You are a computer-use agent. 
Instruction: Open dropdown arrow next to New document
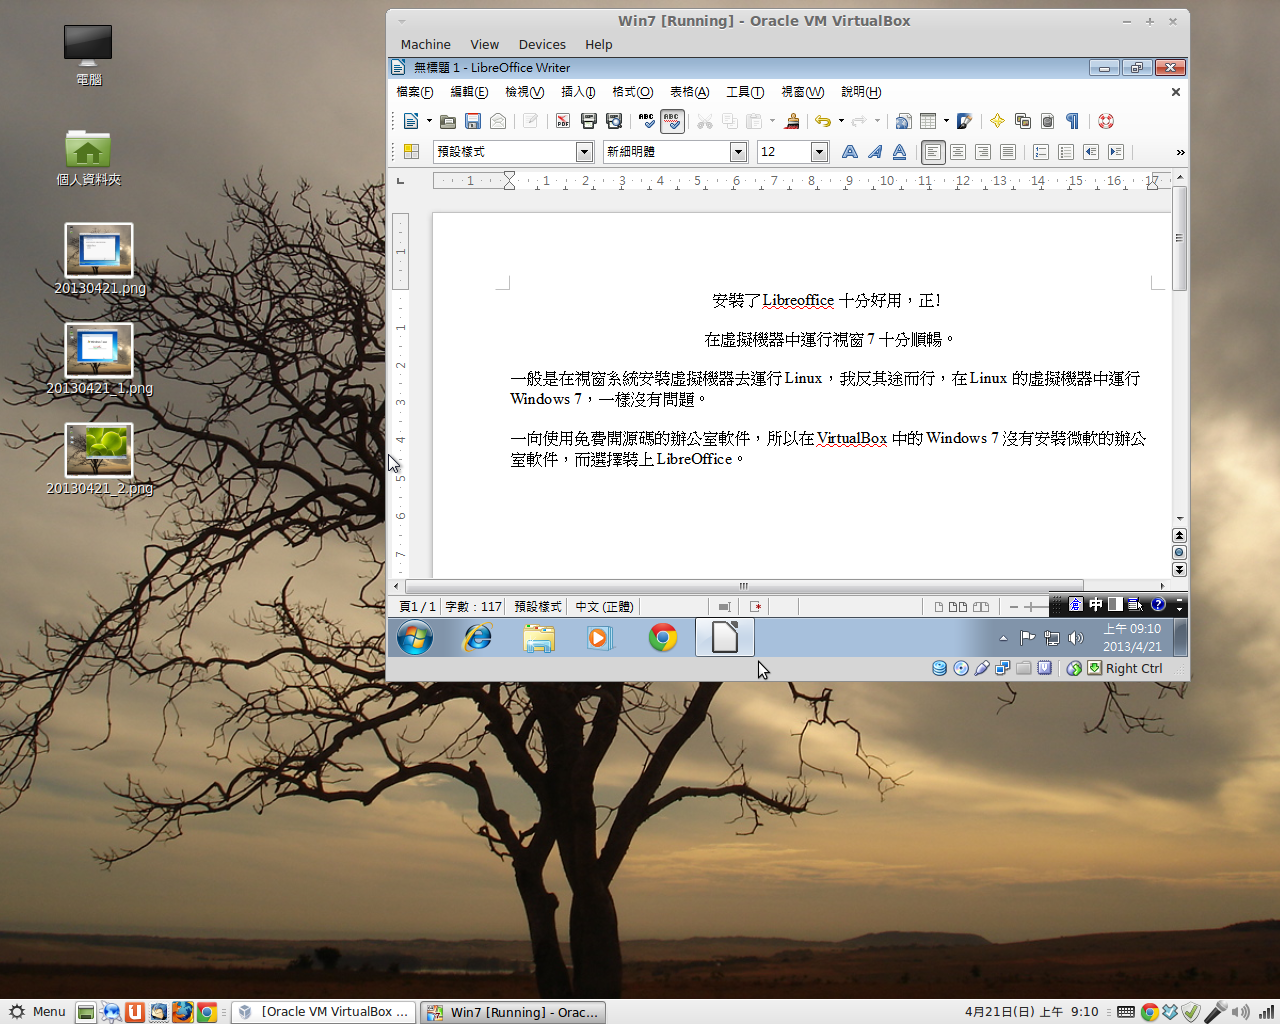429,121
